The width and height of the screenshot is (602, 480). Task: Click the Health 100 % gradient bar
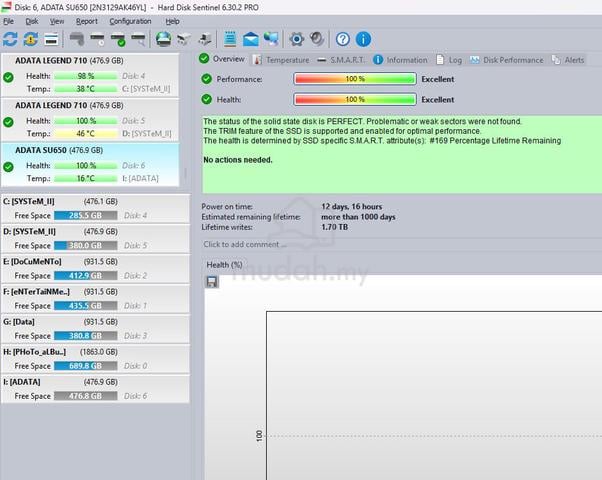(x=355, y=99)
